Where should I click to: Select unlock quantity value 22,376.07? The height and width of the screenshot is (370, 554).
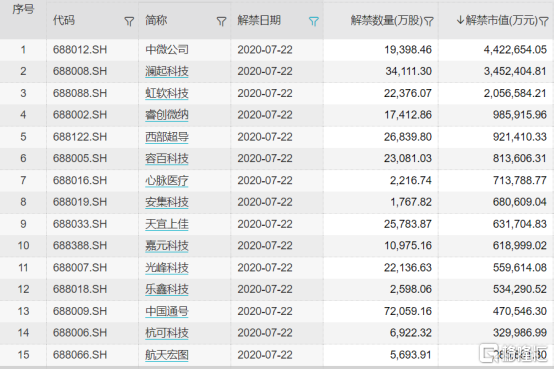(x=408, y=93)
